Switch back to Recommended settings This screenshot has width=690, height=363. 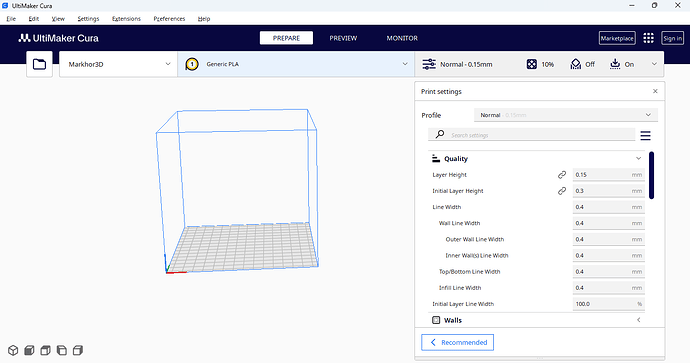(x=458, y=342)
